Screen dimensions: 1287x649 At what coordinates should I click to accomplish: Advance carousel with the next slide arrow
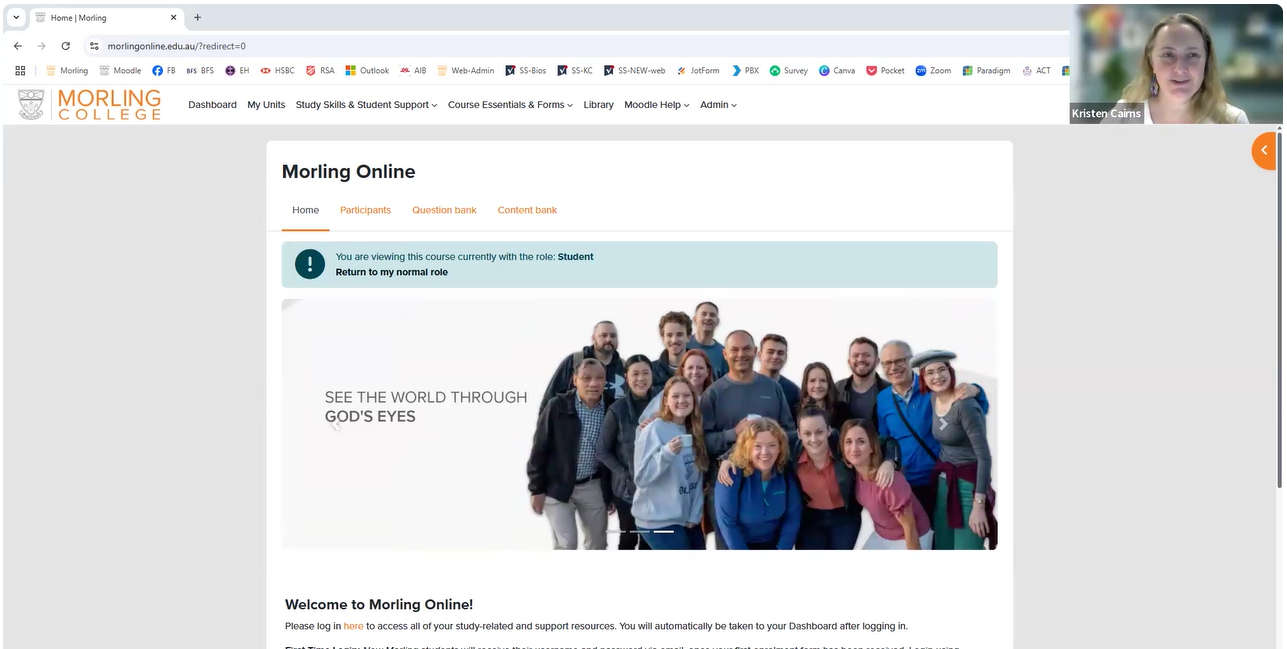point(942,424)
